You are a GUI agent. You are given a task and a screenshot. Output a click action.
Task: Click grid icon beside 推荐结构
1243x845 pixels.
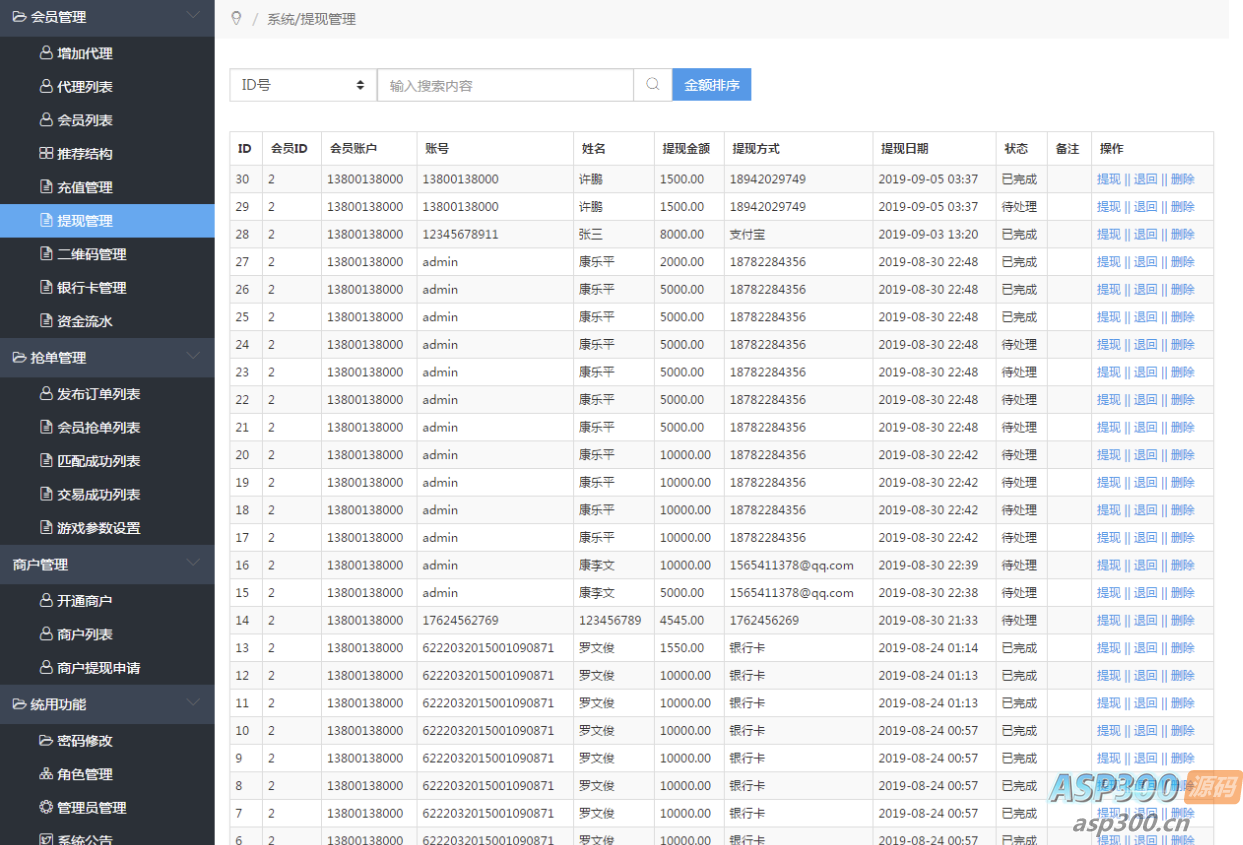coord(46,153)
